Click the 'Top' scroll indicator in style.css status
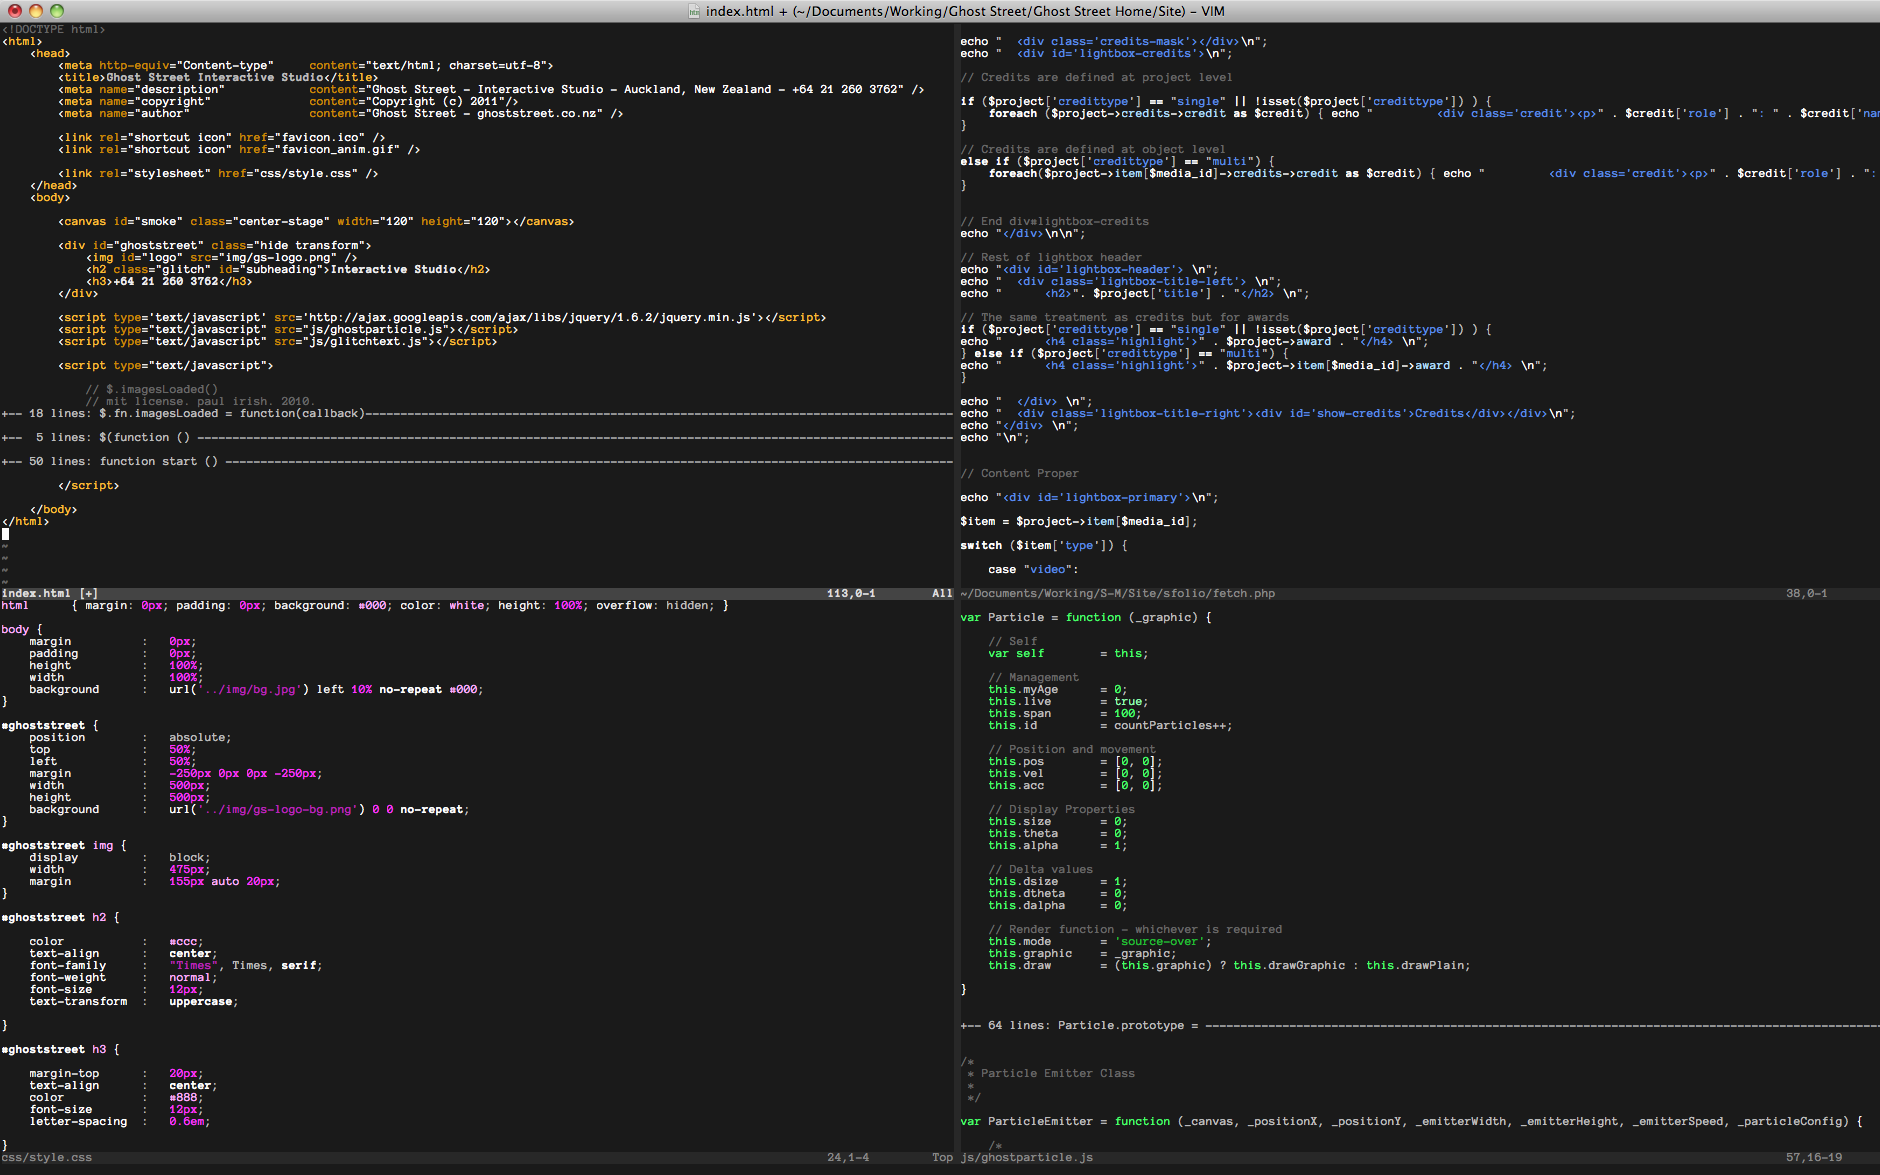The width and height of the screenshot is (1880, 1175). (x=942, y=1157)
